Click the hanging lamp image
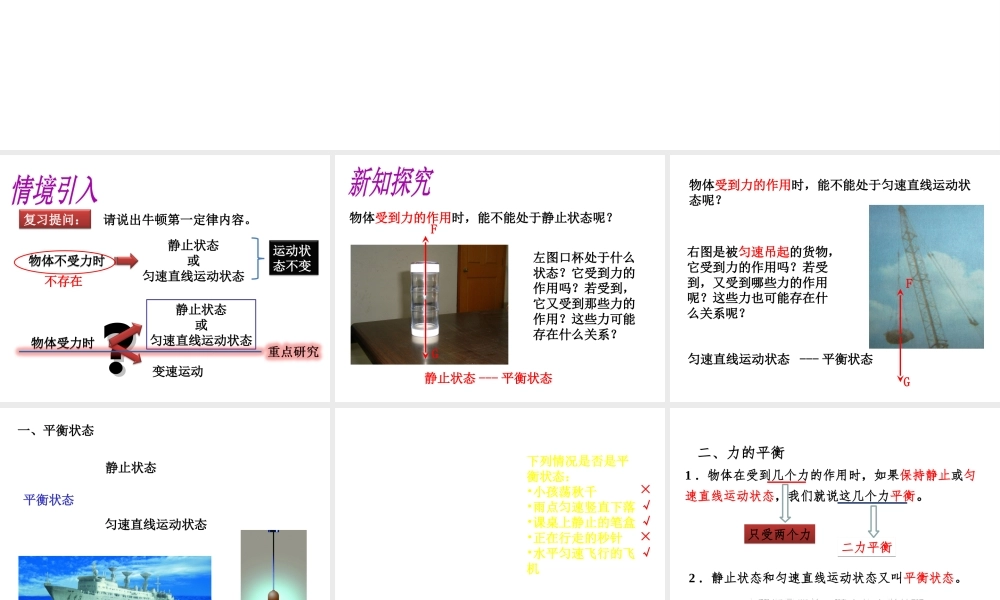The height and width of the screenshot is (600, 1000). pos(274,565)
